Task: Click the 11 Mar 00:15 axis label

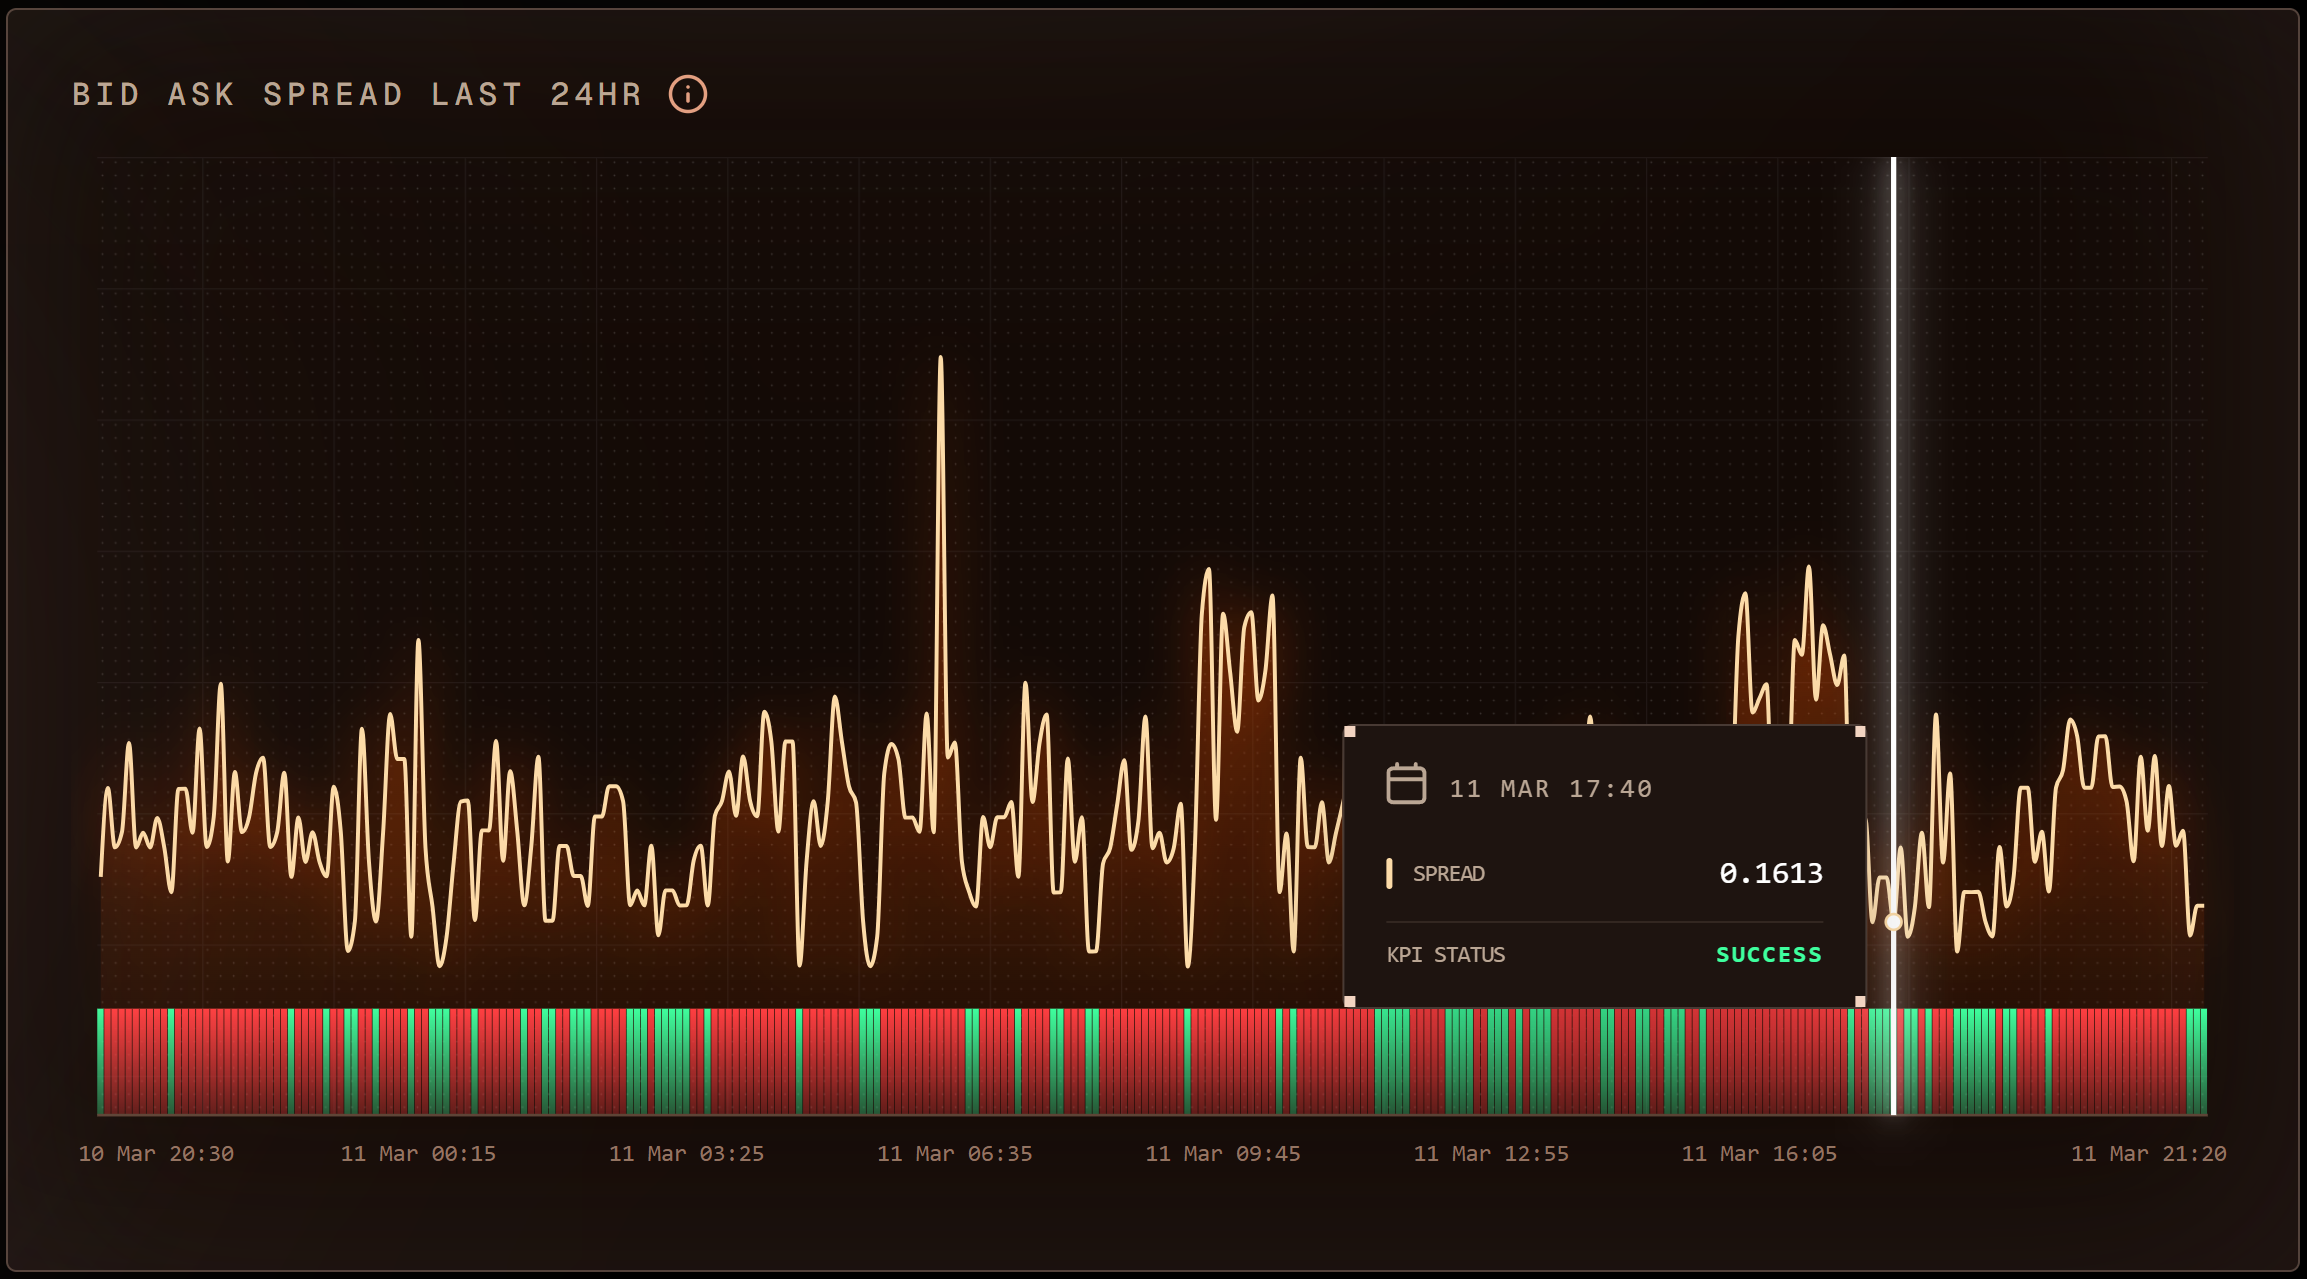Action: coord(418,1154)
